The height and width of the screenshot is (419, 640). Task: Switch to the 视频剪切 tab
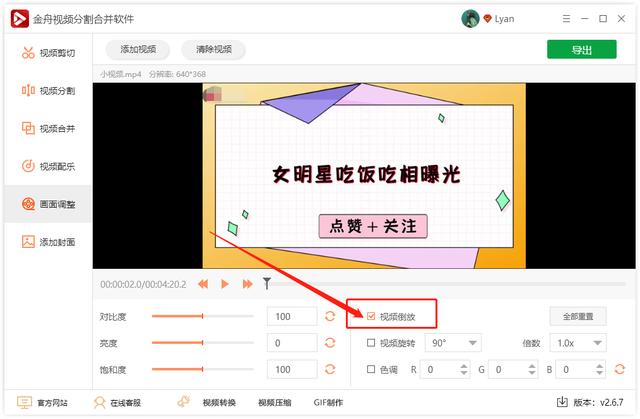point(47,53)
